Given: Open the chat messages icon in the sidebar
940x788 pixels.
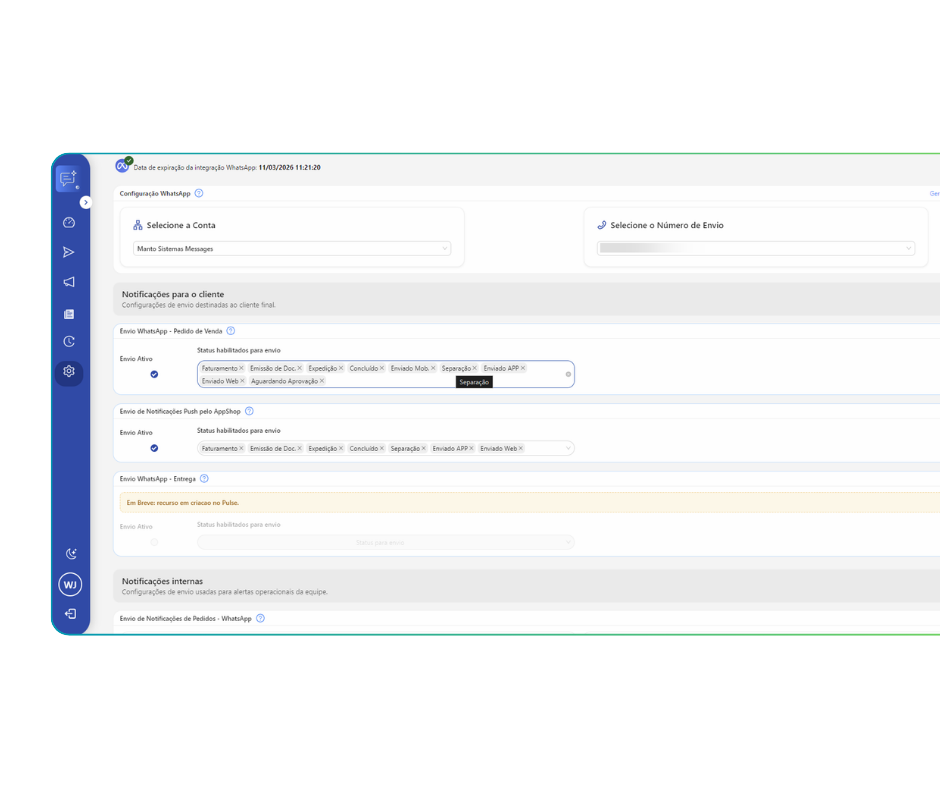Looking at the screenshot, I should 68,178.
